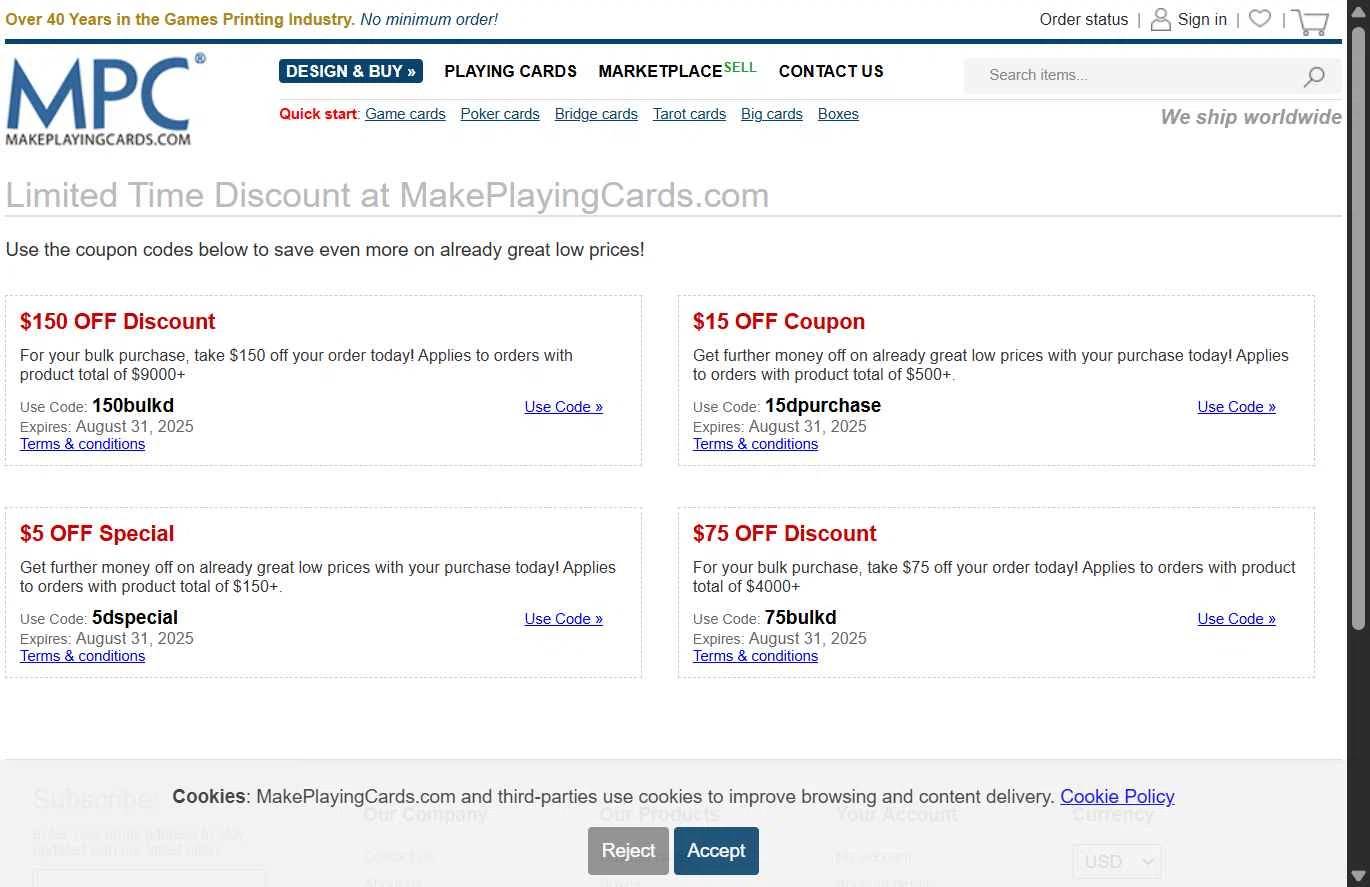The height and width of the screenshot is (887, 1370).
Task: Click the $75 OFF Discount heading
Action: [x=785, y=534]
